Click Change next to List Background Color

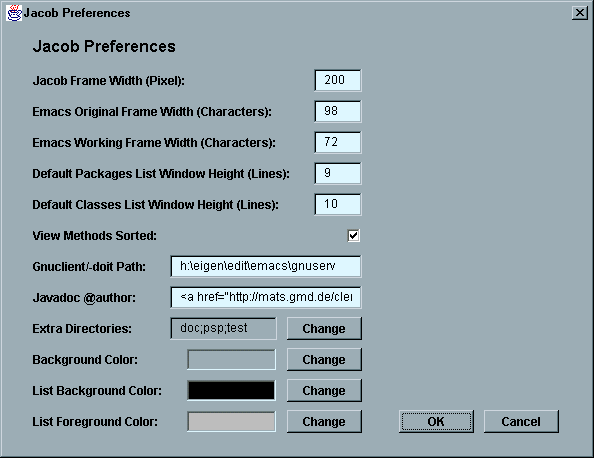[324, 391]
